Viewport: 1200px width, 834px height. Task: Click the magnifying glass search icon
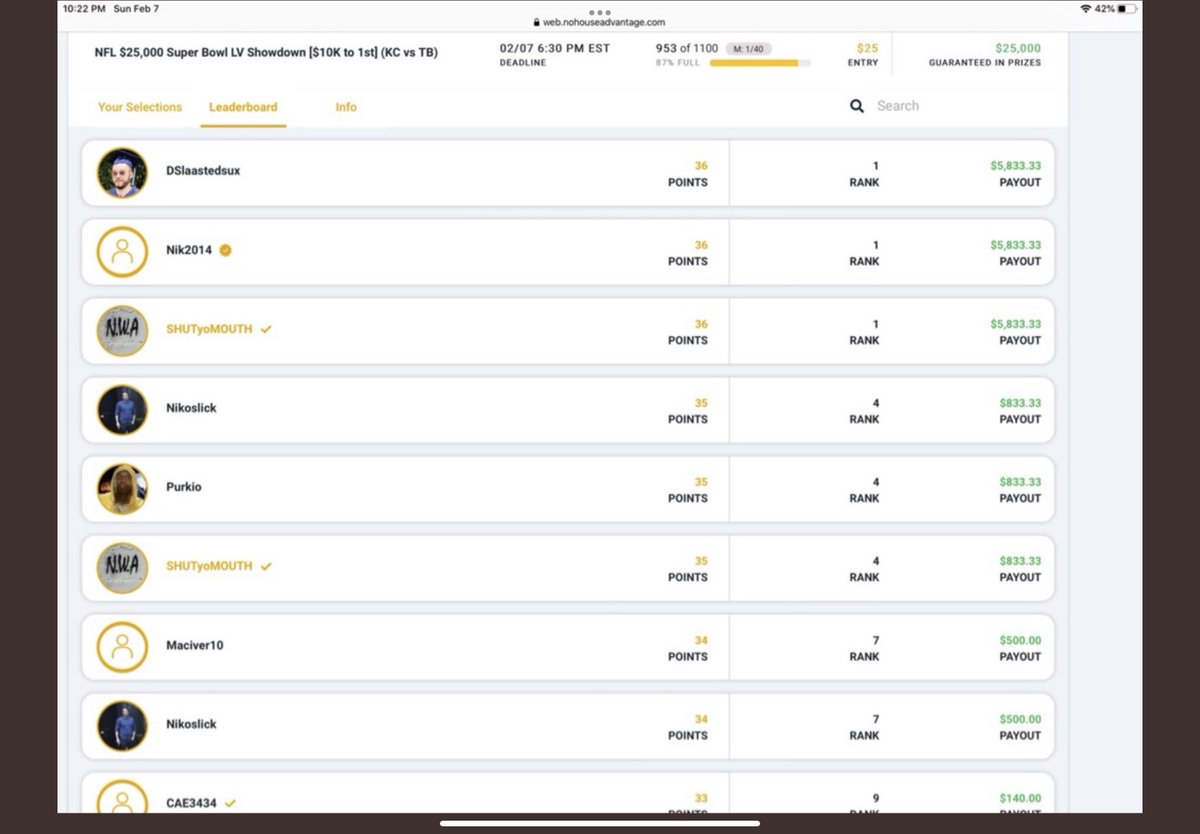(857, 106)
